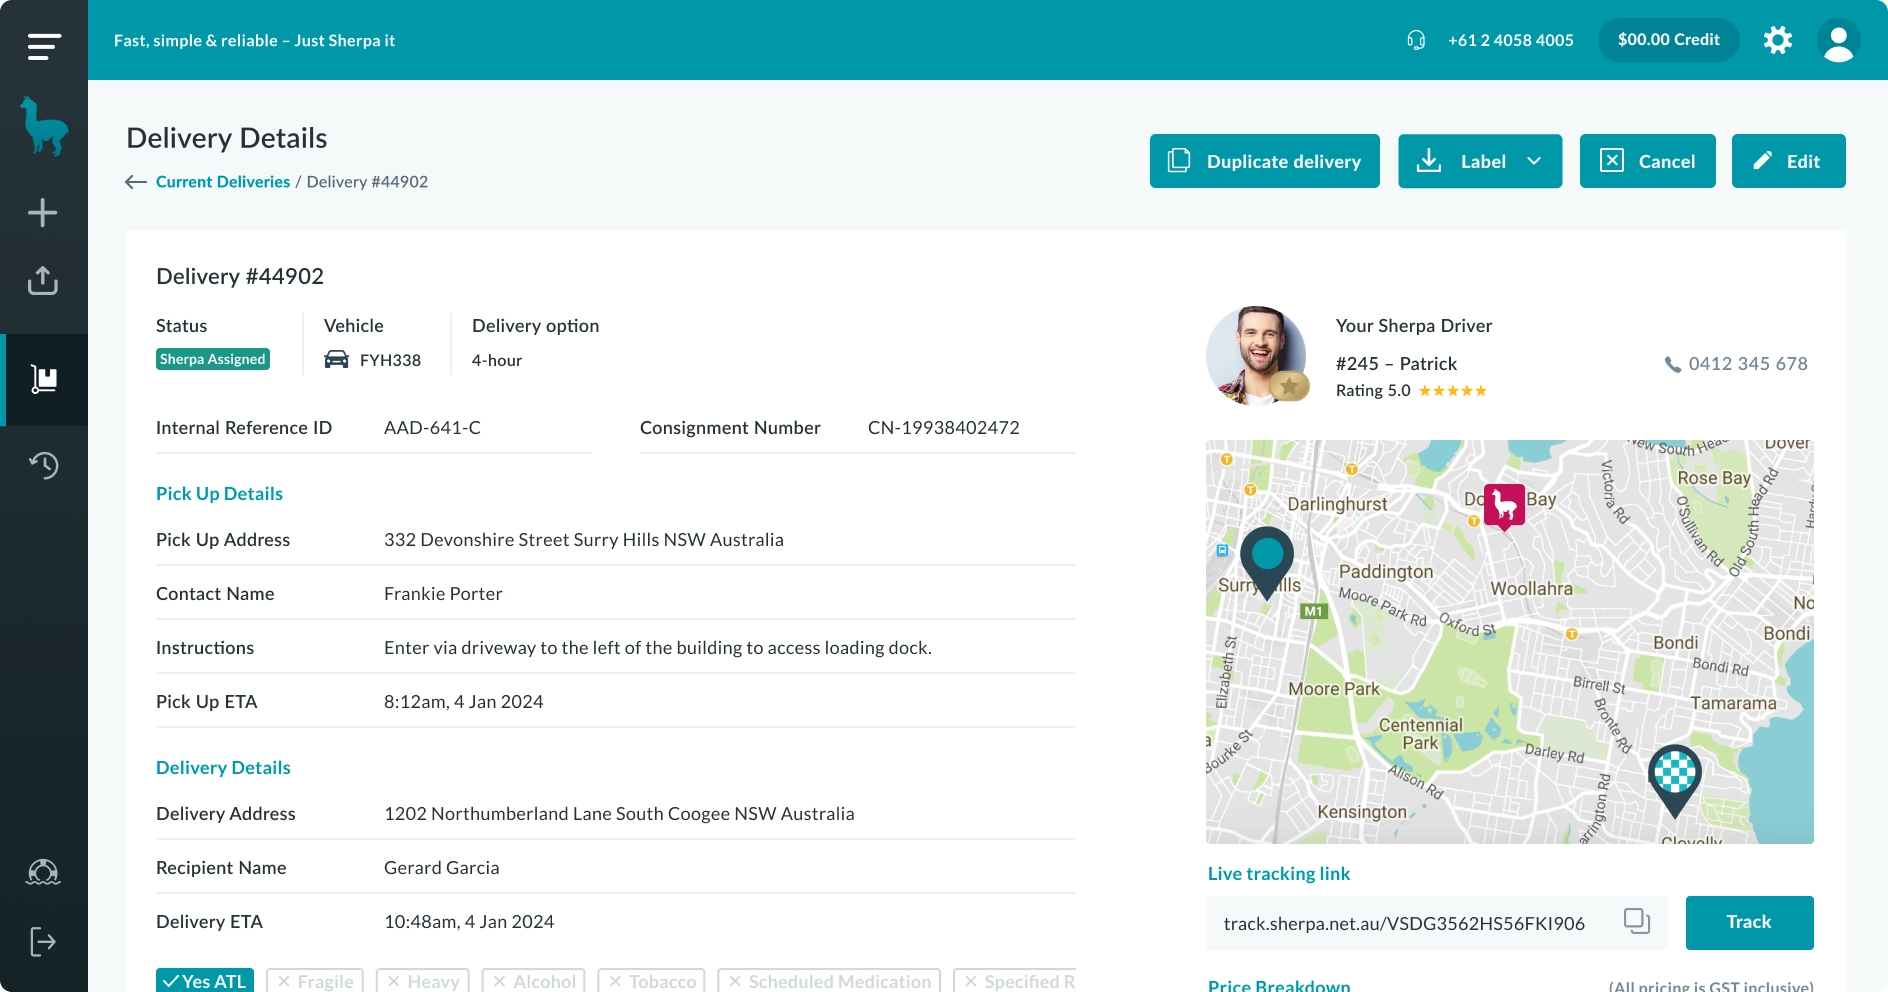Click the $00.00 Credit badge
Viewport: 1888px width, 992px height.
coord(1668,40)
